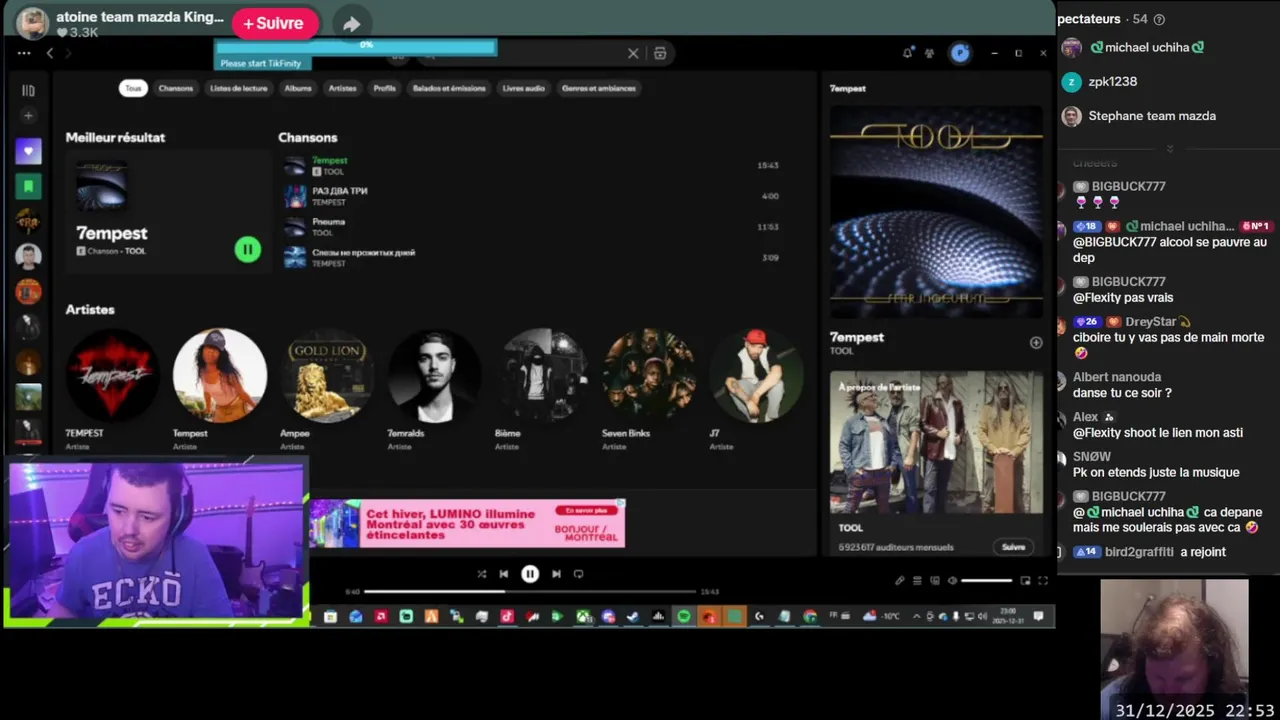Seek on the song progress bar
The height and width of the screenshot is (720, 1280).
(530, 592)
